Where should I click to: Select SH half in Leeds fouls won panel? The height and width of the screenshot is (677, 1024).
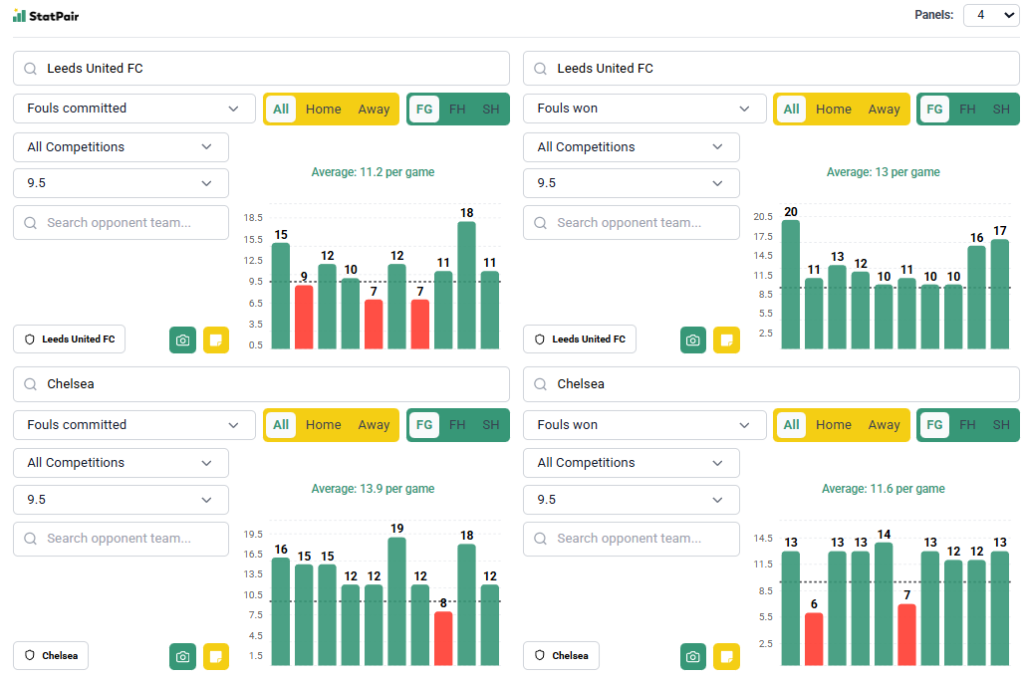1000,109
